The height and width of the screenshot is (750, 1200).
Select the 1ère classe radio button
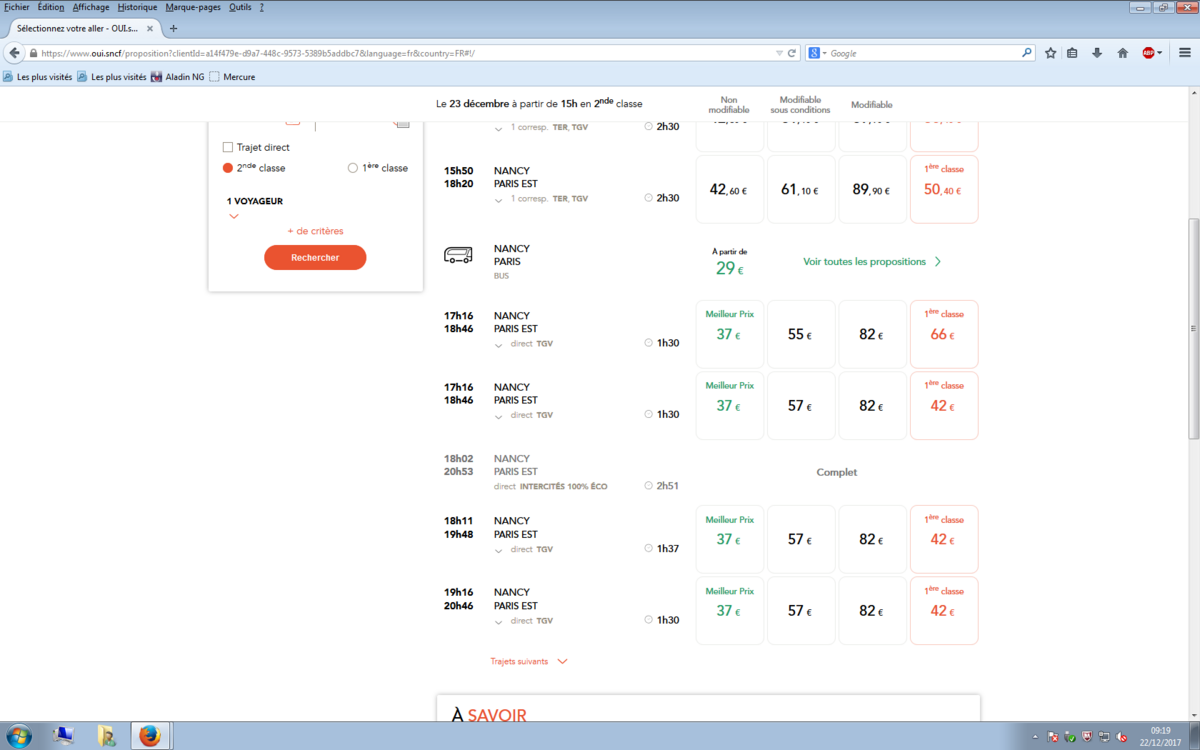pyautogui.click(x=352, y=168)
